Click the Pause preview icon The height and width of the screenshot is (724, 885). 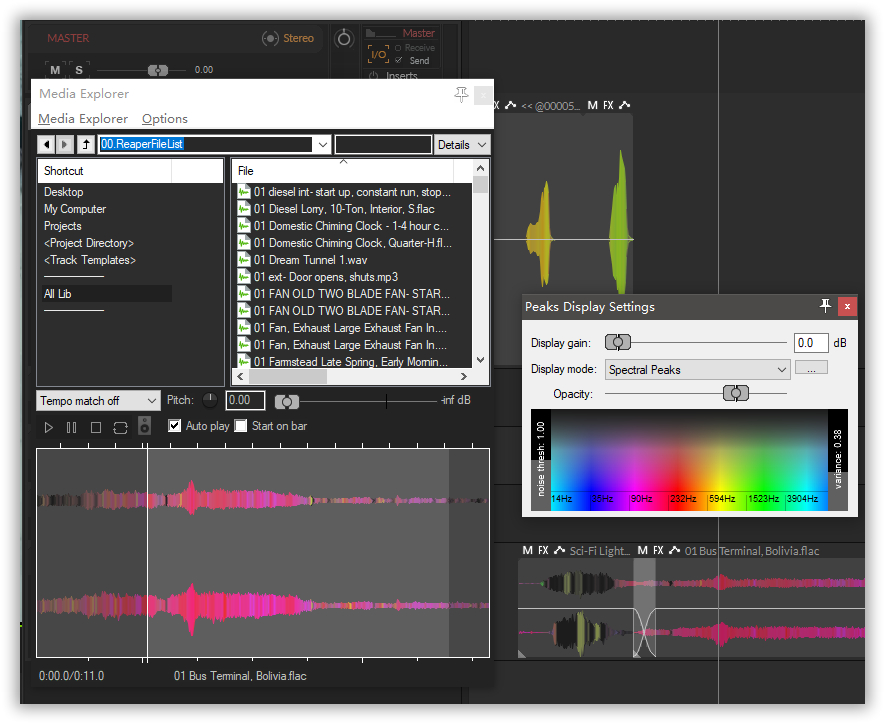pyautogui.click(x=71, y=428)
